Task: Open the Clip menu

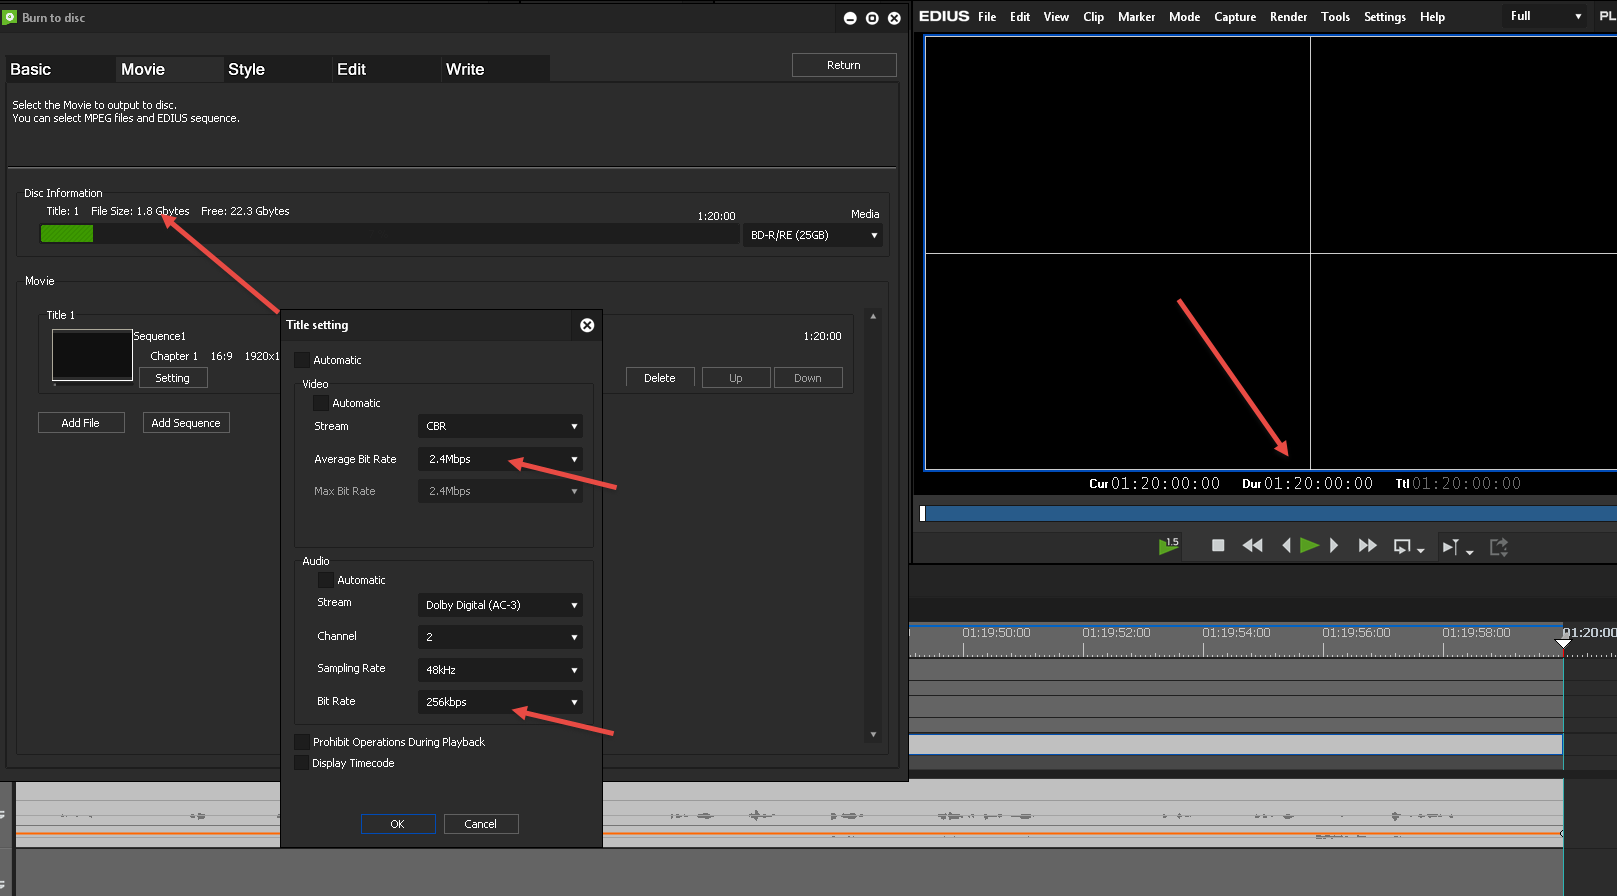Action: pyautogui.click(x=1093, y=17)
